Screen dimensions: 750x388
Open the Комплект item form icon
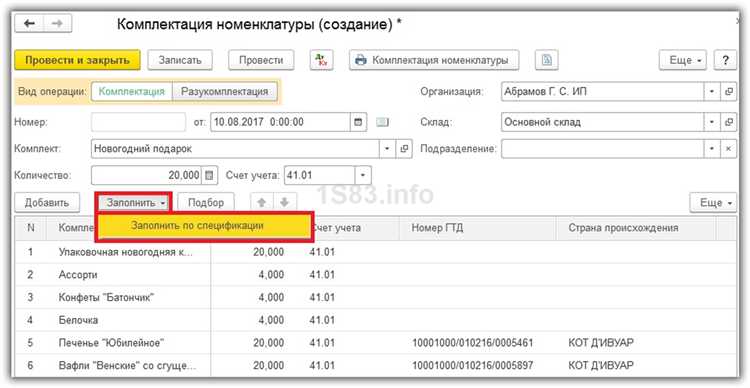[404, 149]
